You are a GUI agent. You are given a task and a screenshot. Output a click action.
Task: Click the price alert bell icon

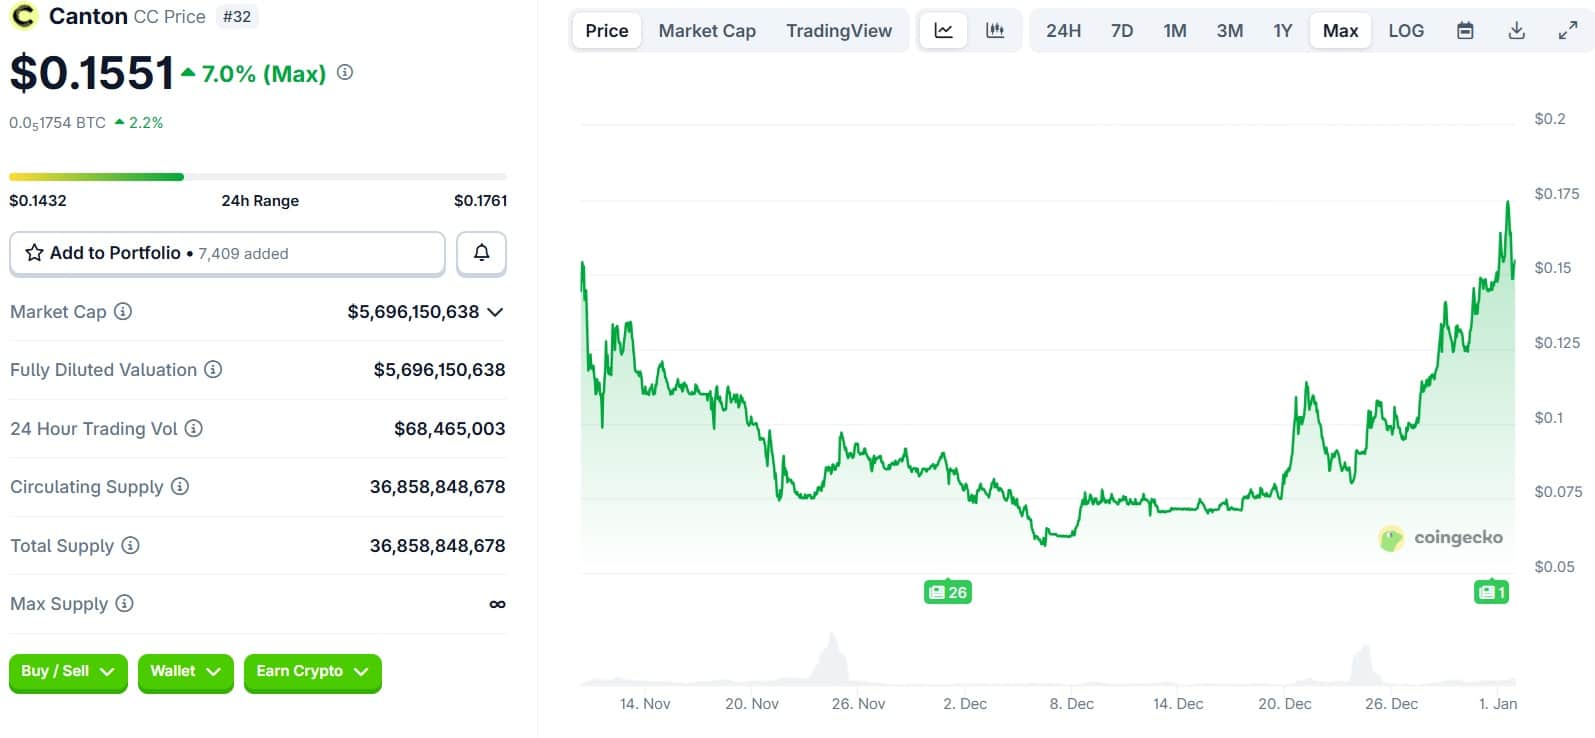point(481,253)
